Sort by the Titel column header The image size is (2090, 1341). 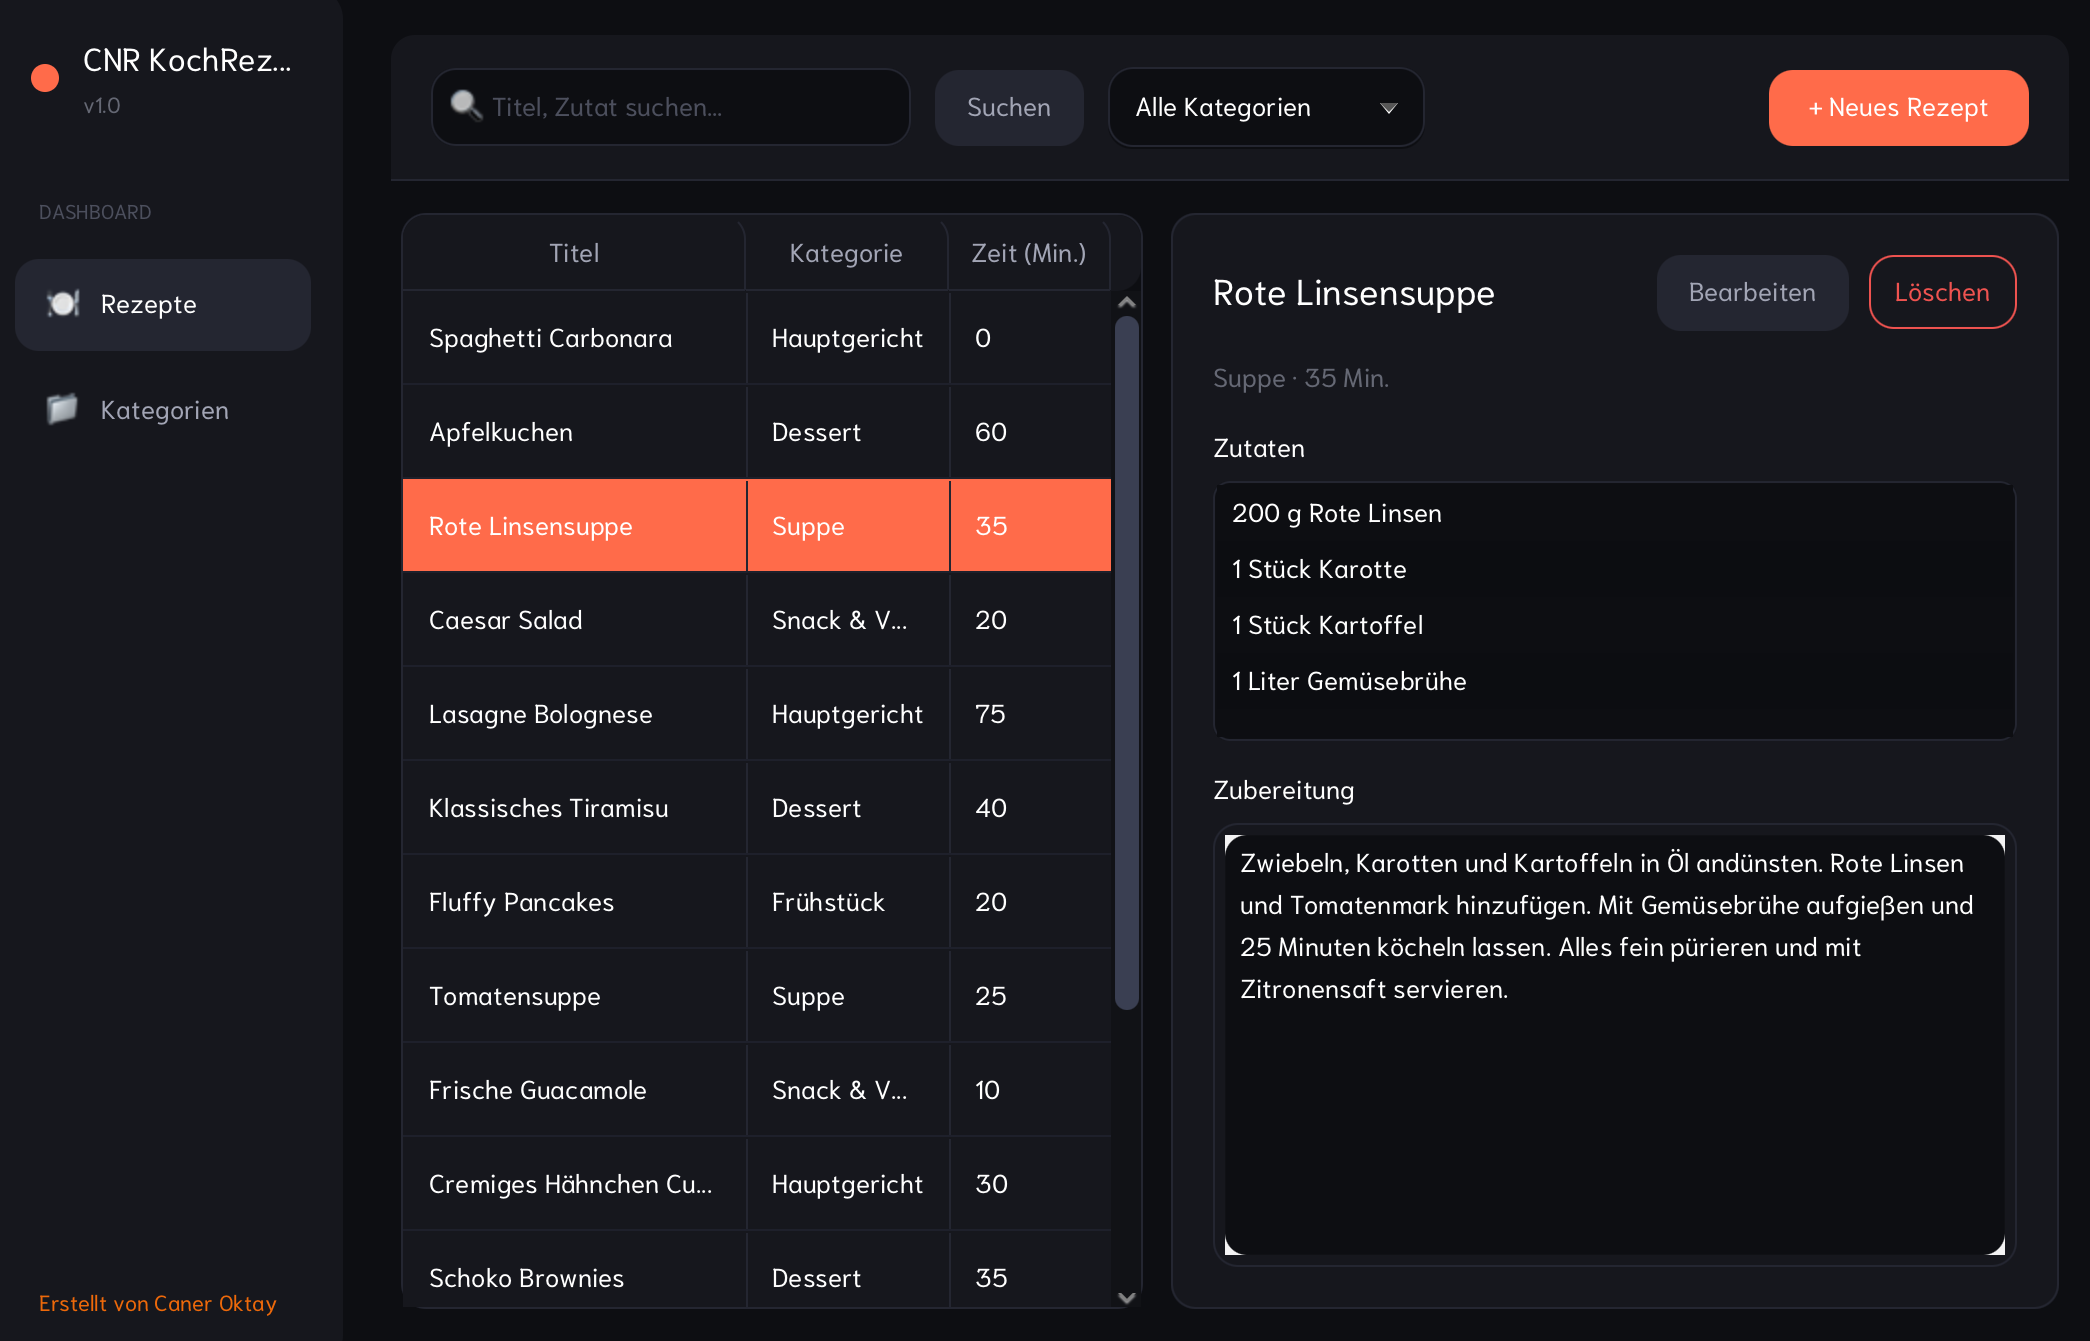click(x=574, y=253)
